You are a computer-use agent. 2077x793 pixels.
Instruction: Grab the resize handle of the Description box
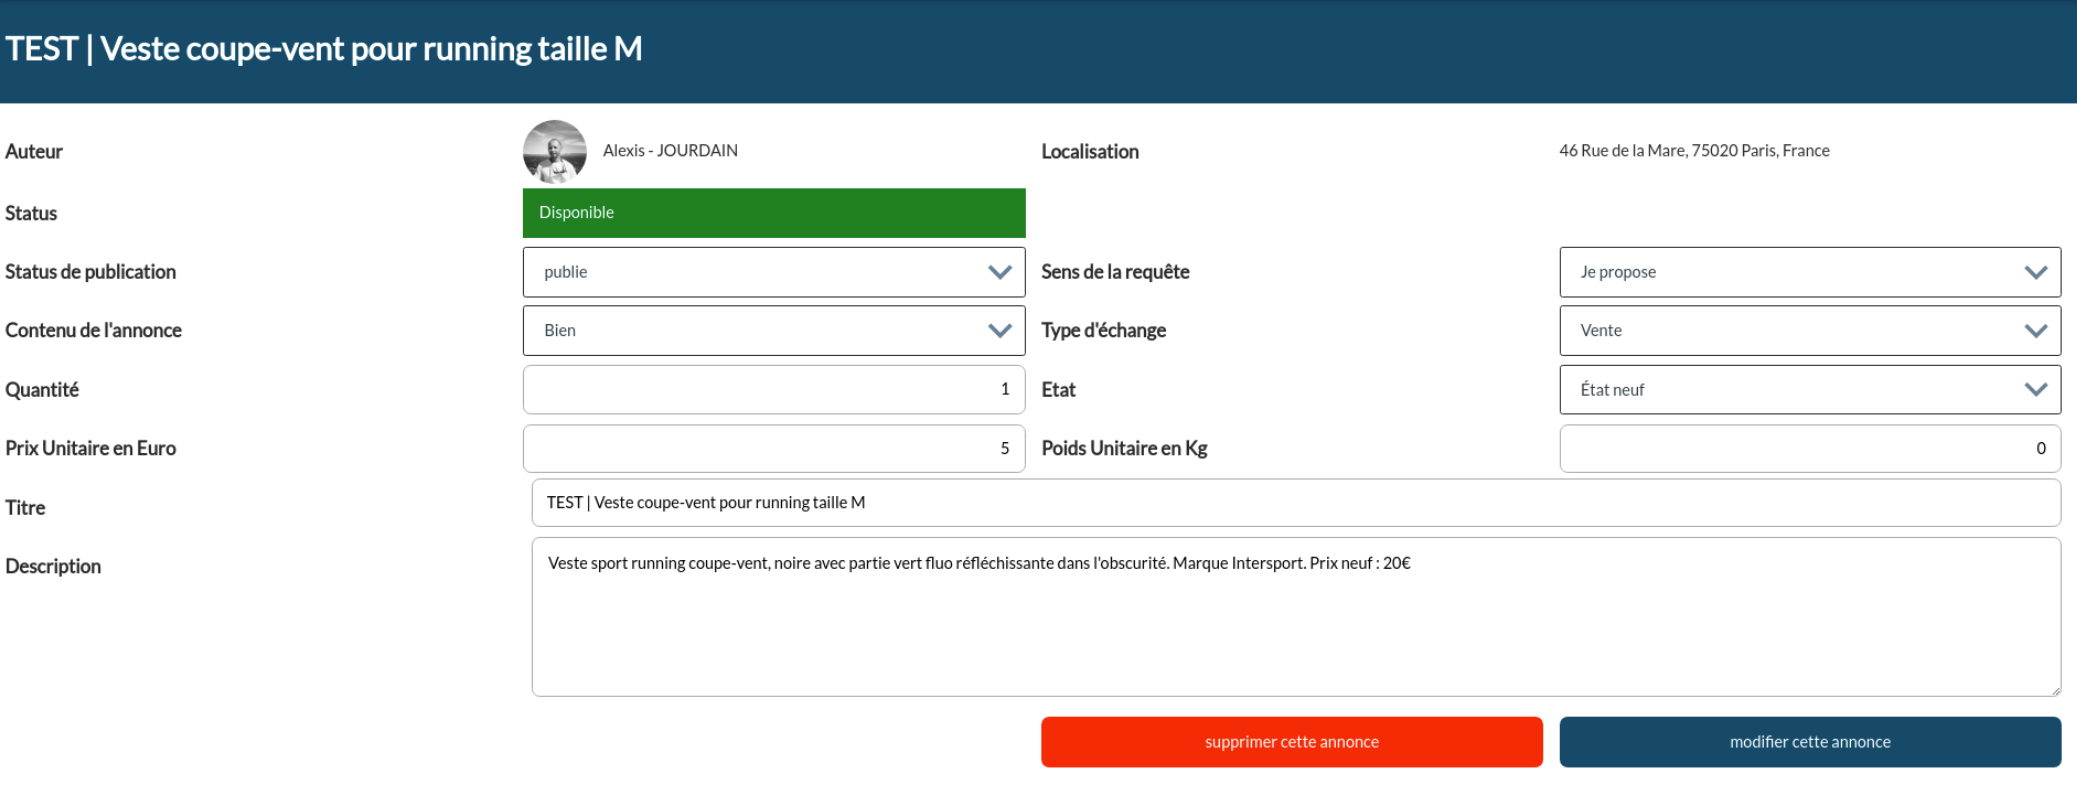click(2055, 690)
